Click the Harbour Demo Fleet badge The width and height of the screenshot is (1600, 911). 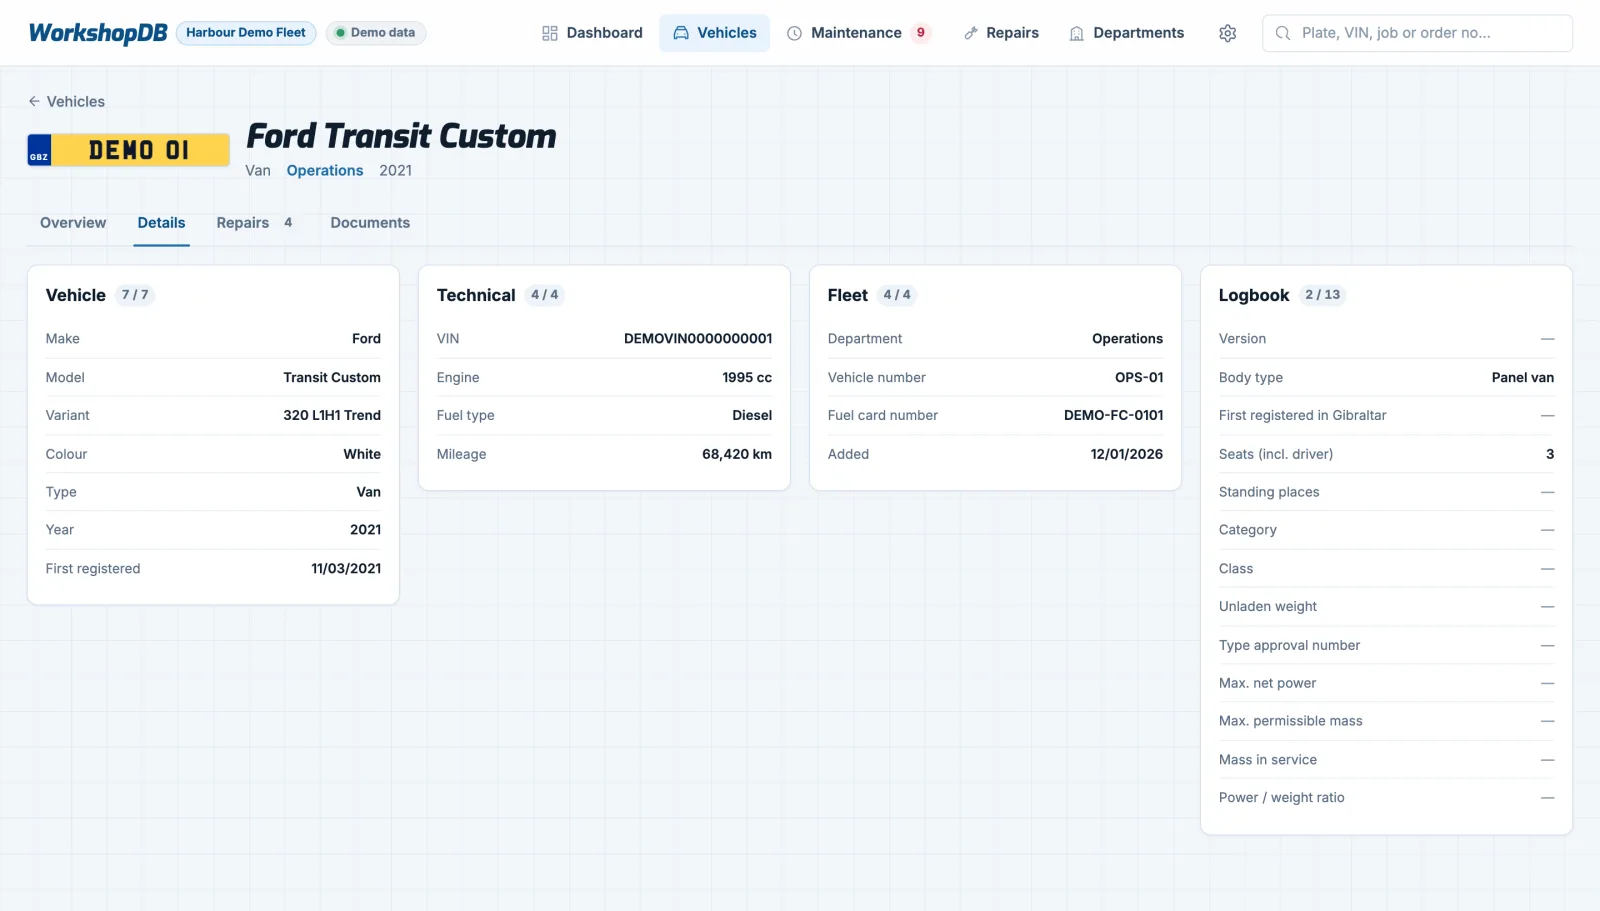pos(246,33)
